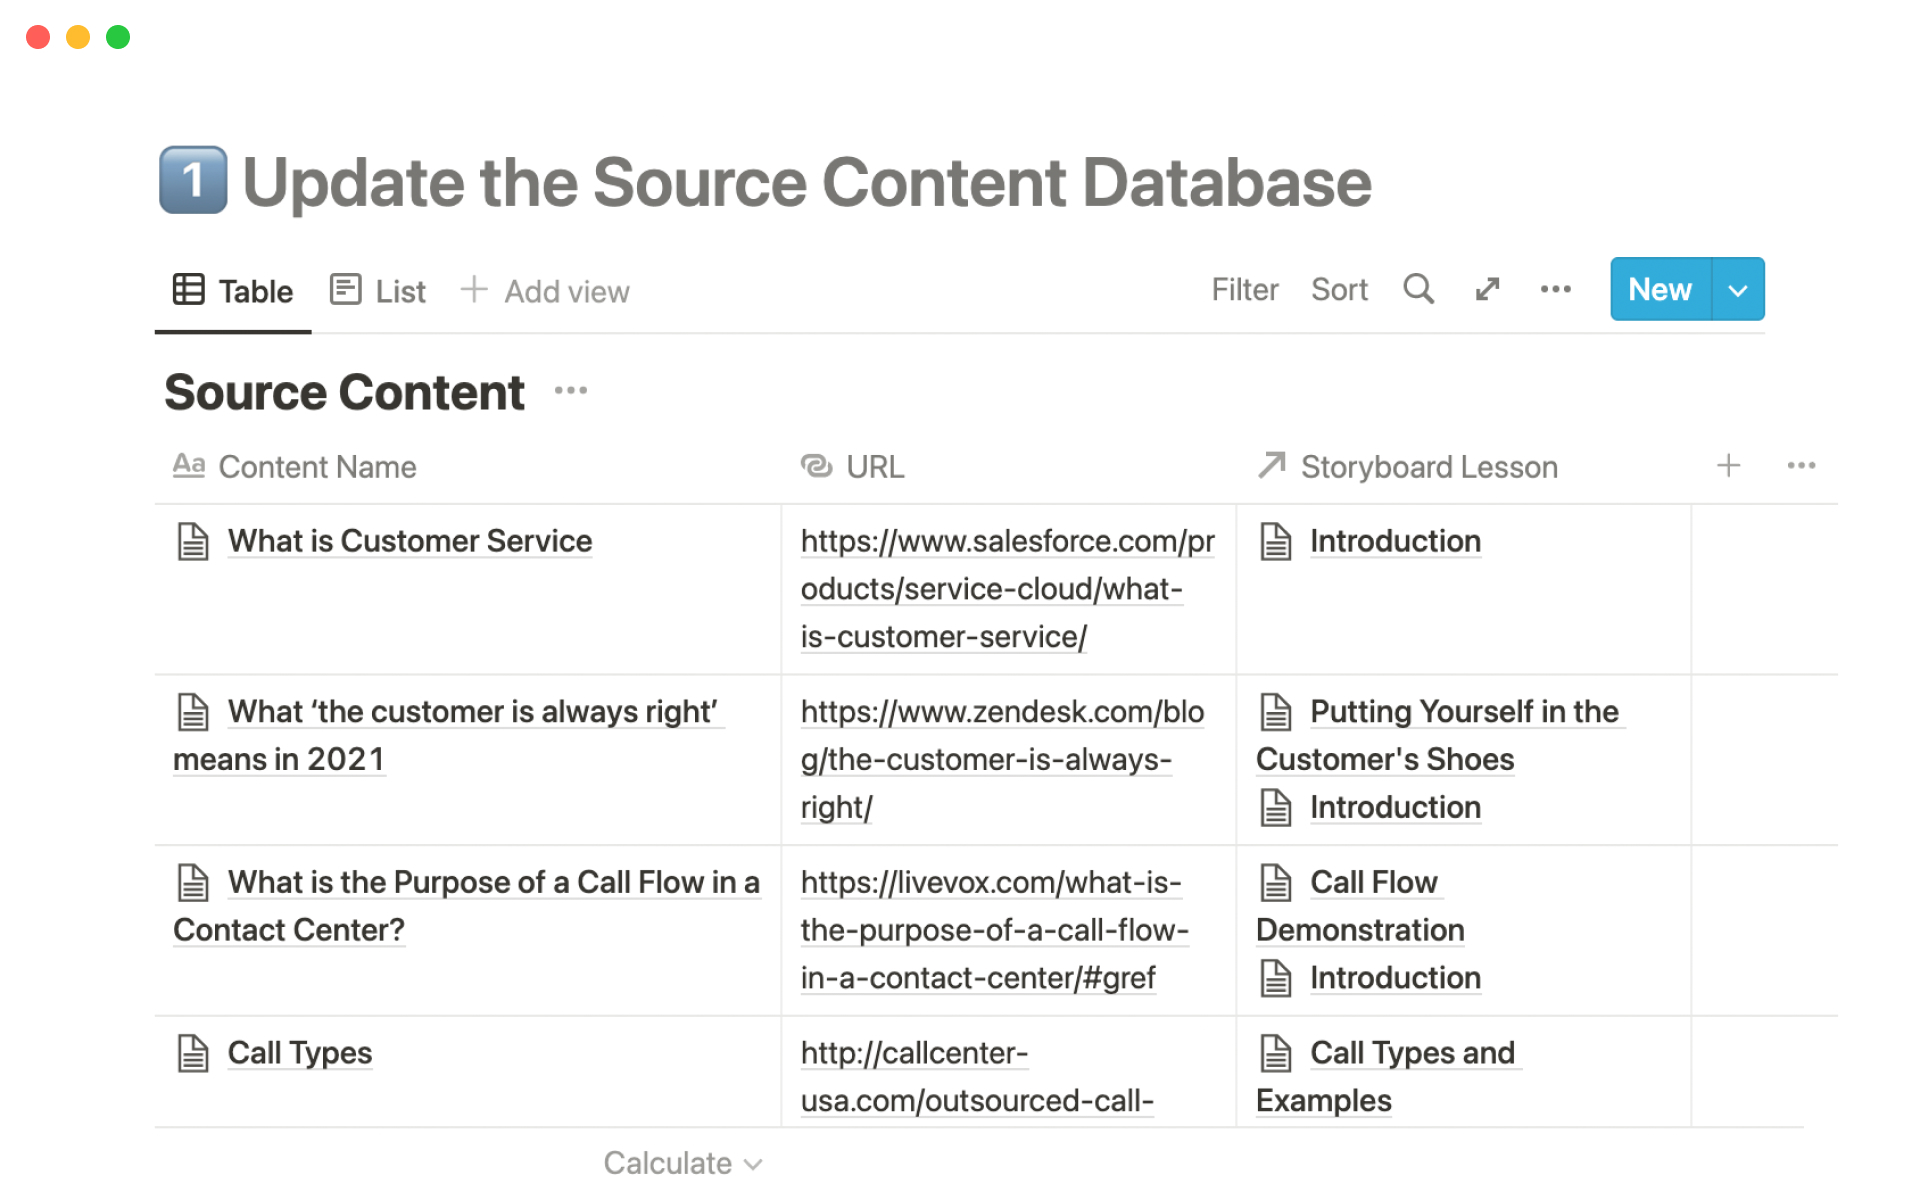1920x1200 pixels.
Task: Open the Filter option
Action: click(x=1244, y=290)
